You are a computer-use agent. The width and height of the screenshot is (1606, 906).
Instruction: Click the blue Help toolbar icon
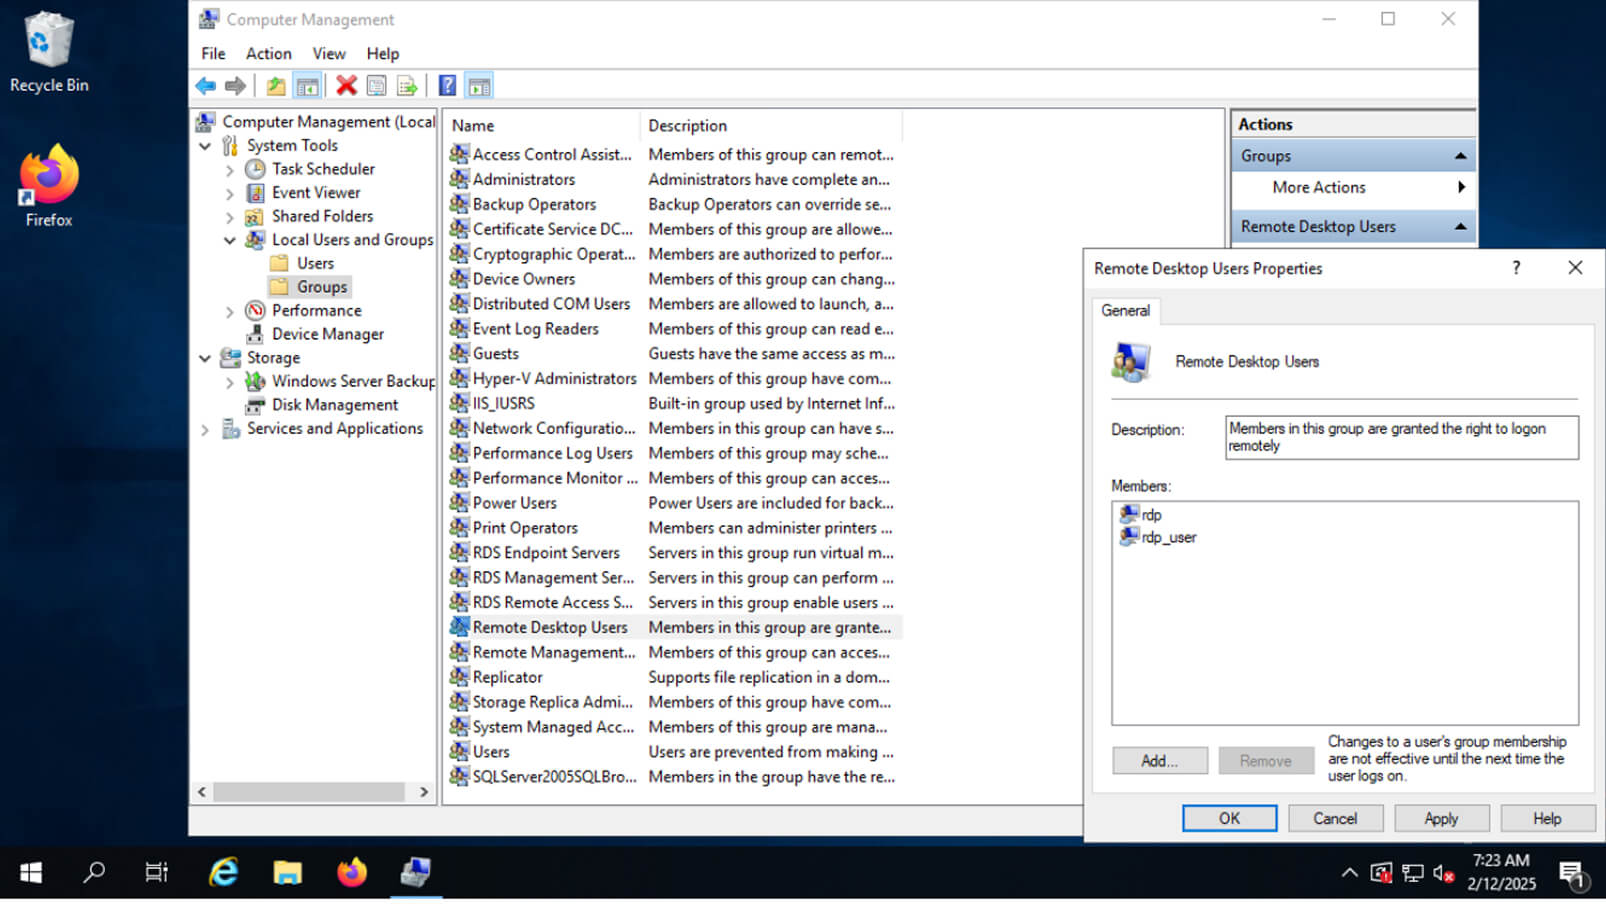pyautogui.click(x=448, y=86)
